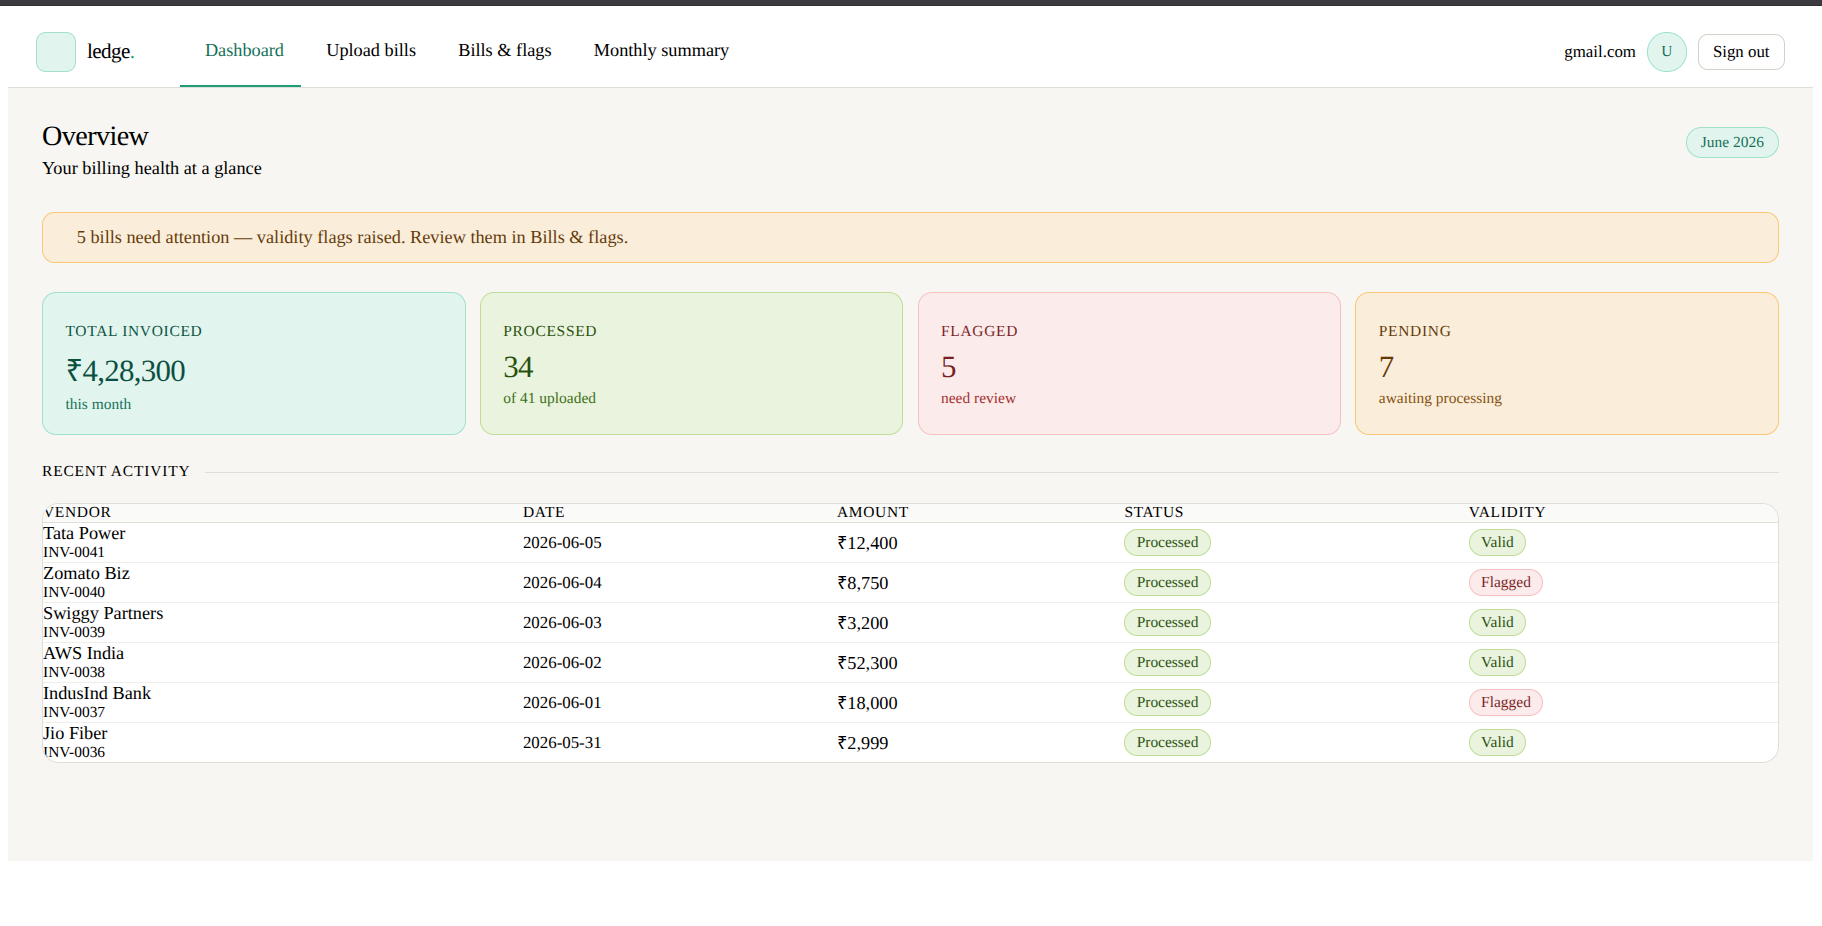Select invoice number INV-0038
This screenshot has width=1822, height=926.
pyautogui.click(x=74, y=672)
